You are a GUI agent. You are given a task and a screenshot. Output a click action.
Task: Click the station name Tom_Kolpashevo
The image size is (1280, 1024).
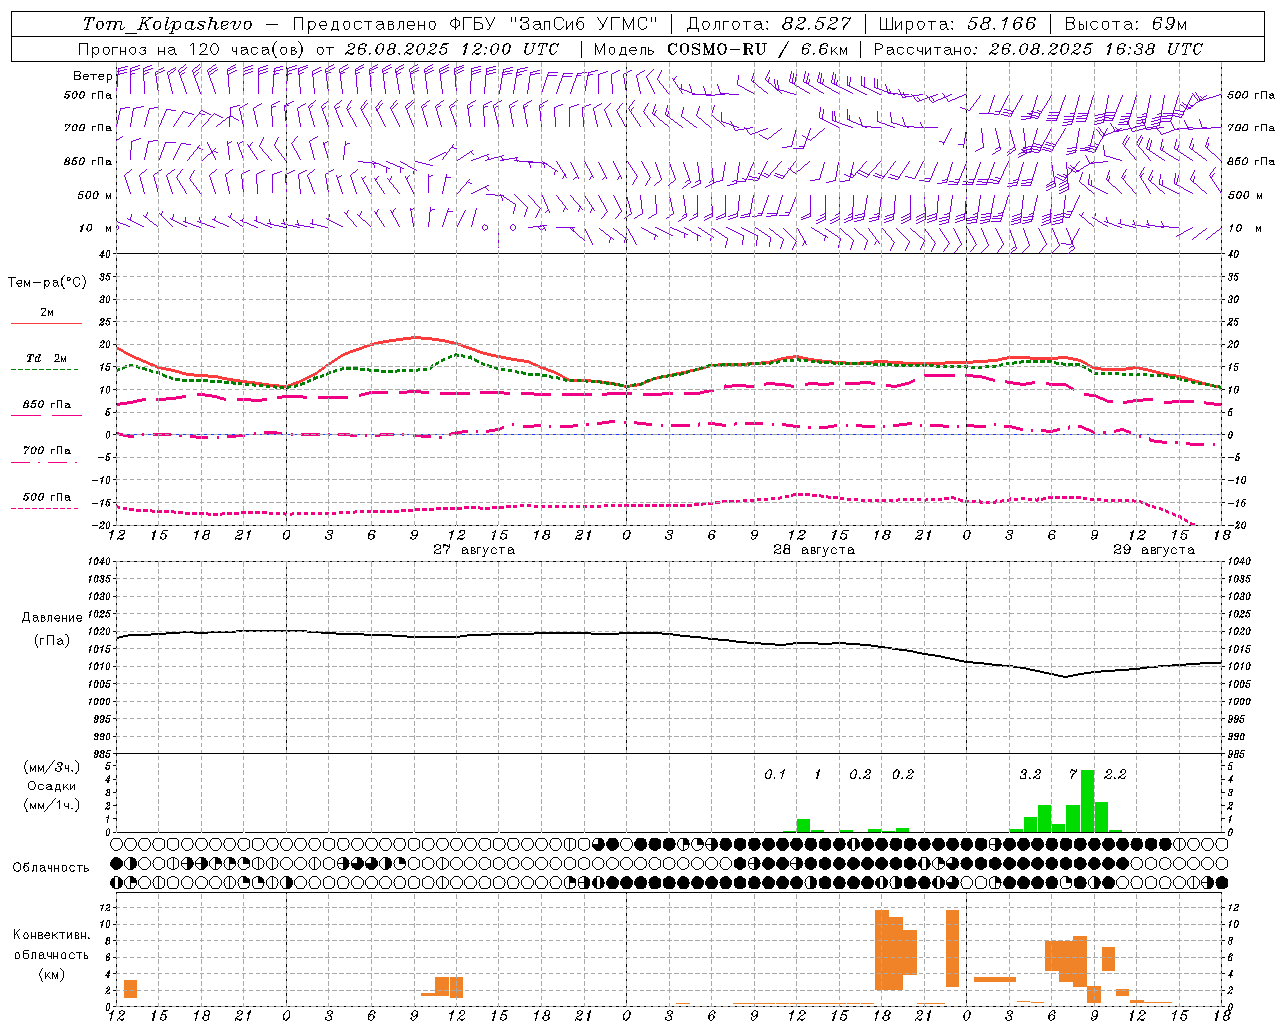pos(167,24)
